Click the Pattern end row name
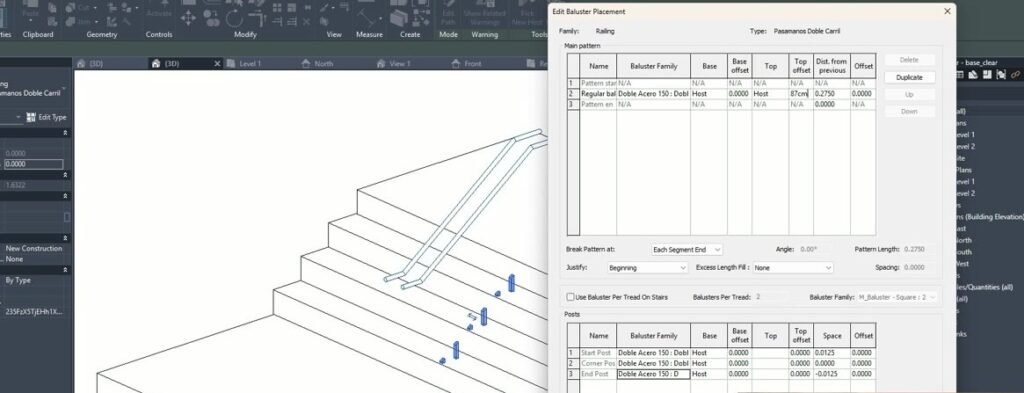Screen dimensions: 1024x393 pos(598,104)
